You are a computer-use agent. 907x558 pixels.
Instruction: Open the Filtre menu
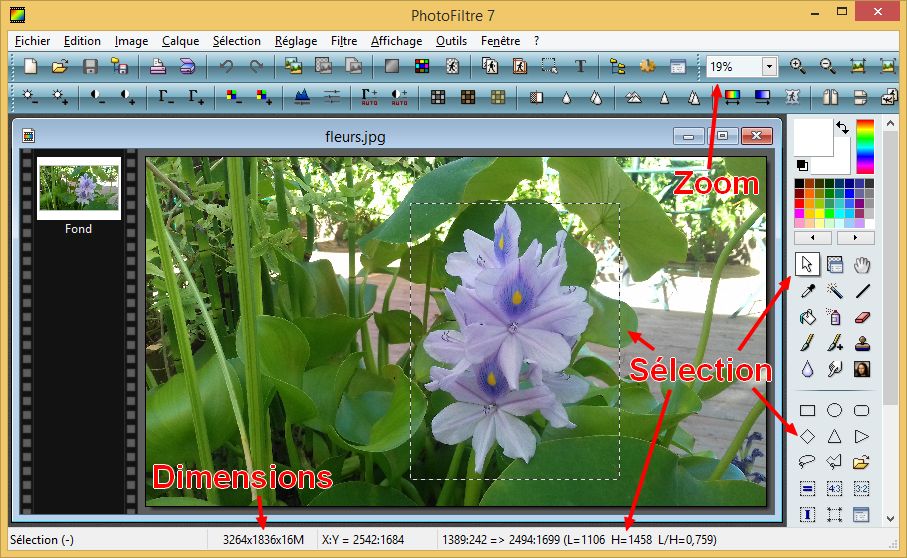coord(343,41)
